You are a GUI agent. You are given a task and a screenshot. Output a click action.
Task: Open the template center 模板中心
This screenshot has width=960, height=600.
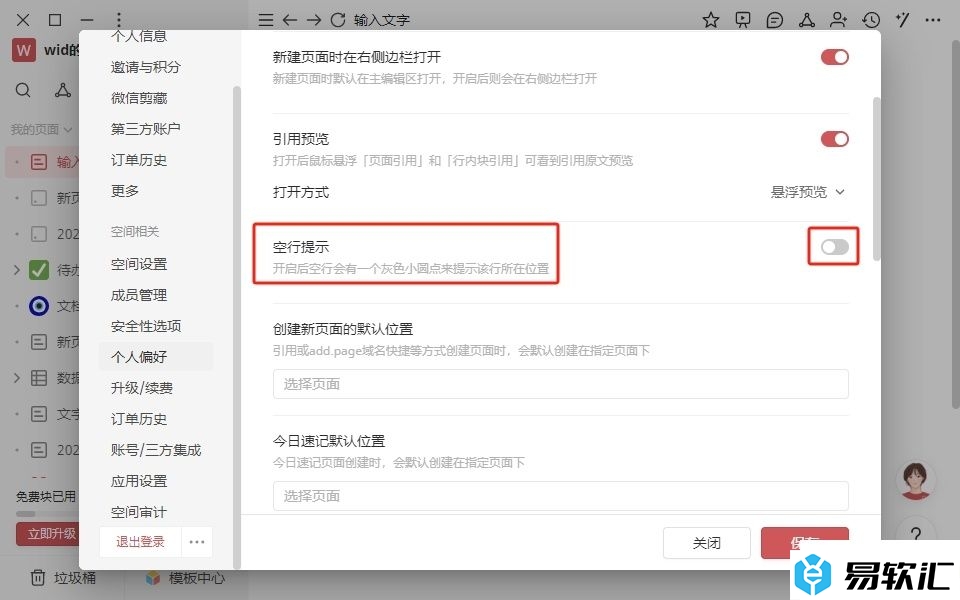click(186, 577)
